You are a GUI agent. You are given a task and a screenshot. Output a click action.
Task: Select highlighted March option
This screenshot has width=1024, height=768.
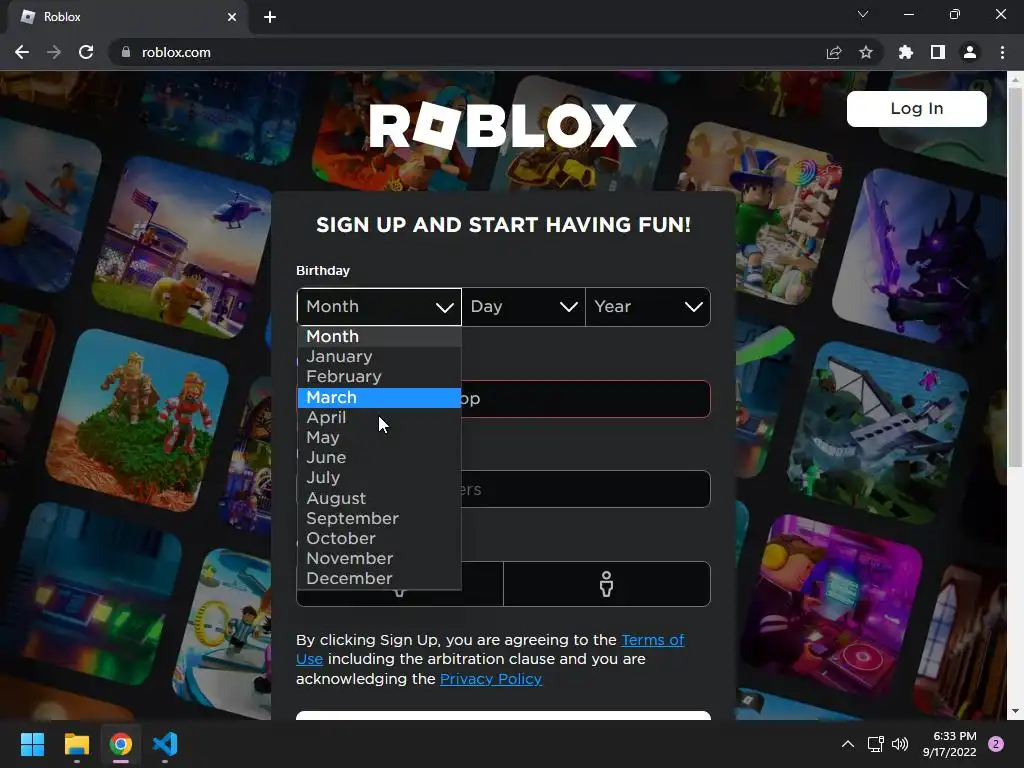[x=379, y=397]
